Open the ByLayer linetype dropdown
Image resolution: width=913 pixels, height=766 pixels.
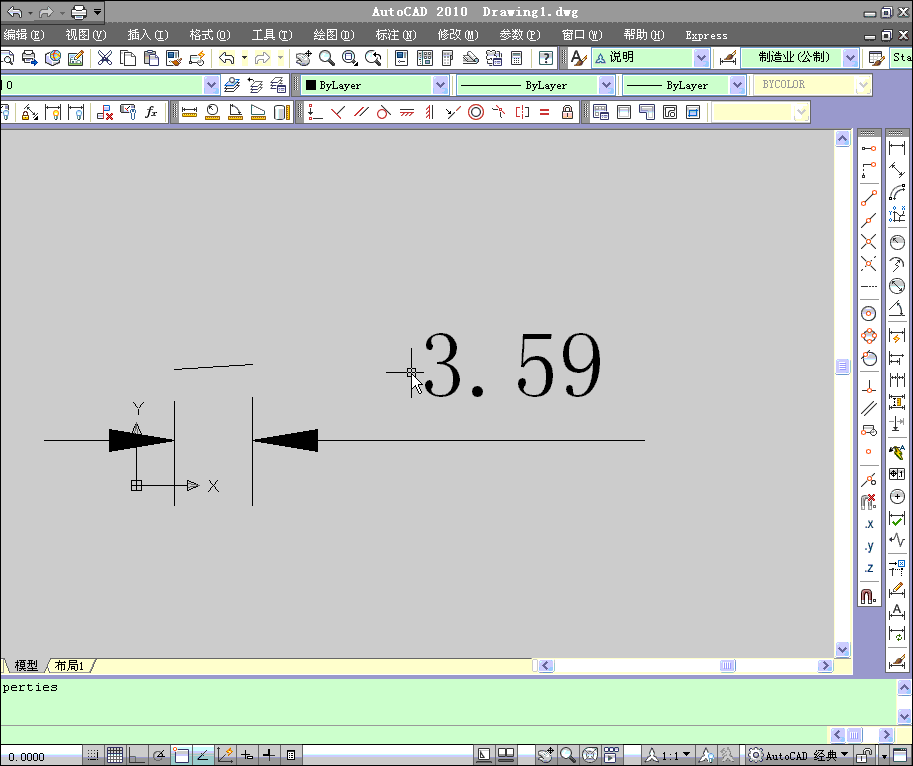[606, 85]
